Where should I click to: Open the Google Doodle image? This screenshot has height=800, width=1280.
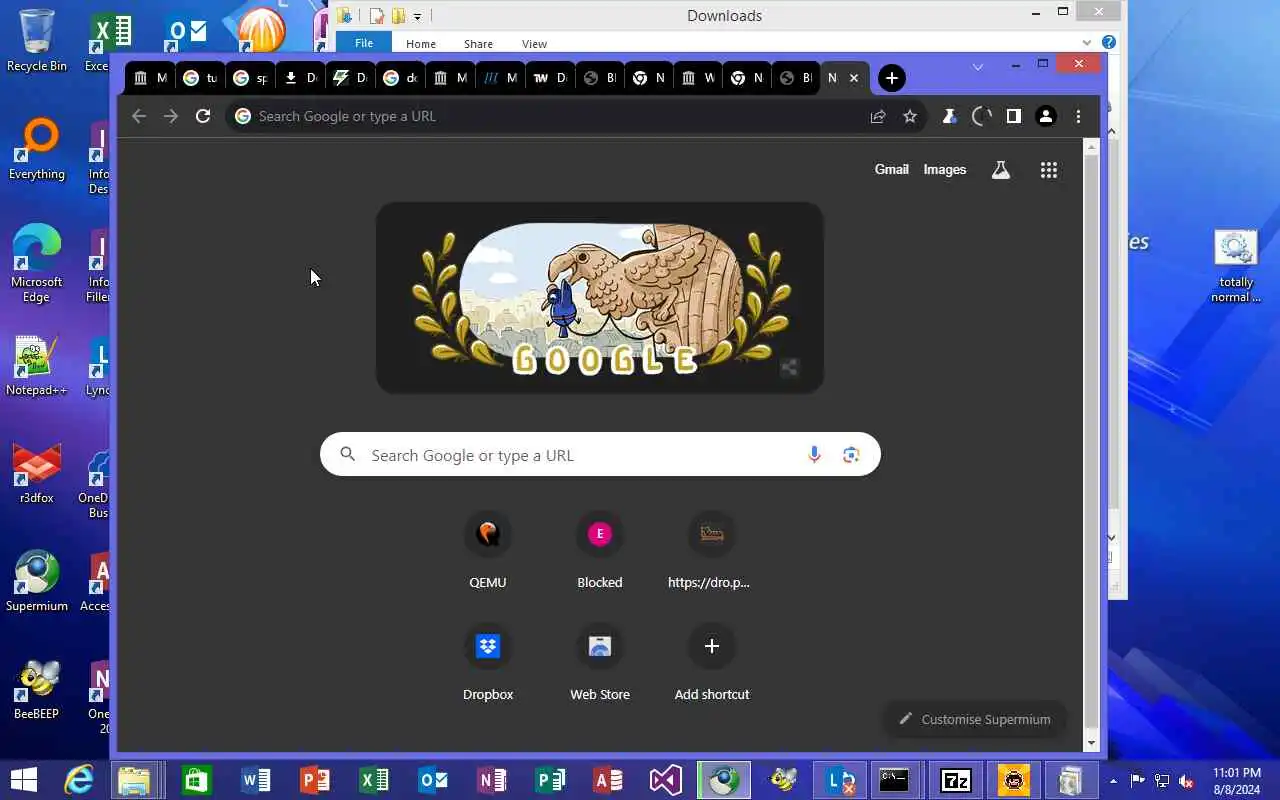tap(600, 297)
